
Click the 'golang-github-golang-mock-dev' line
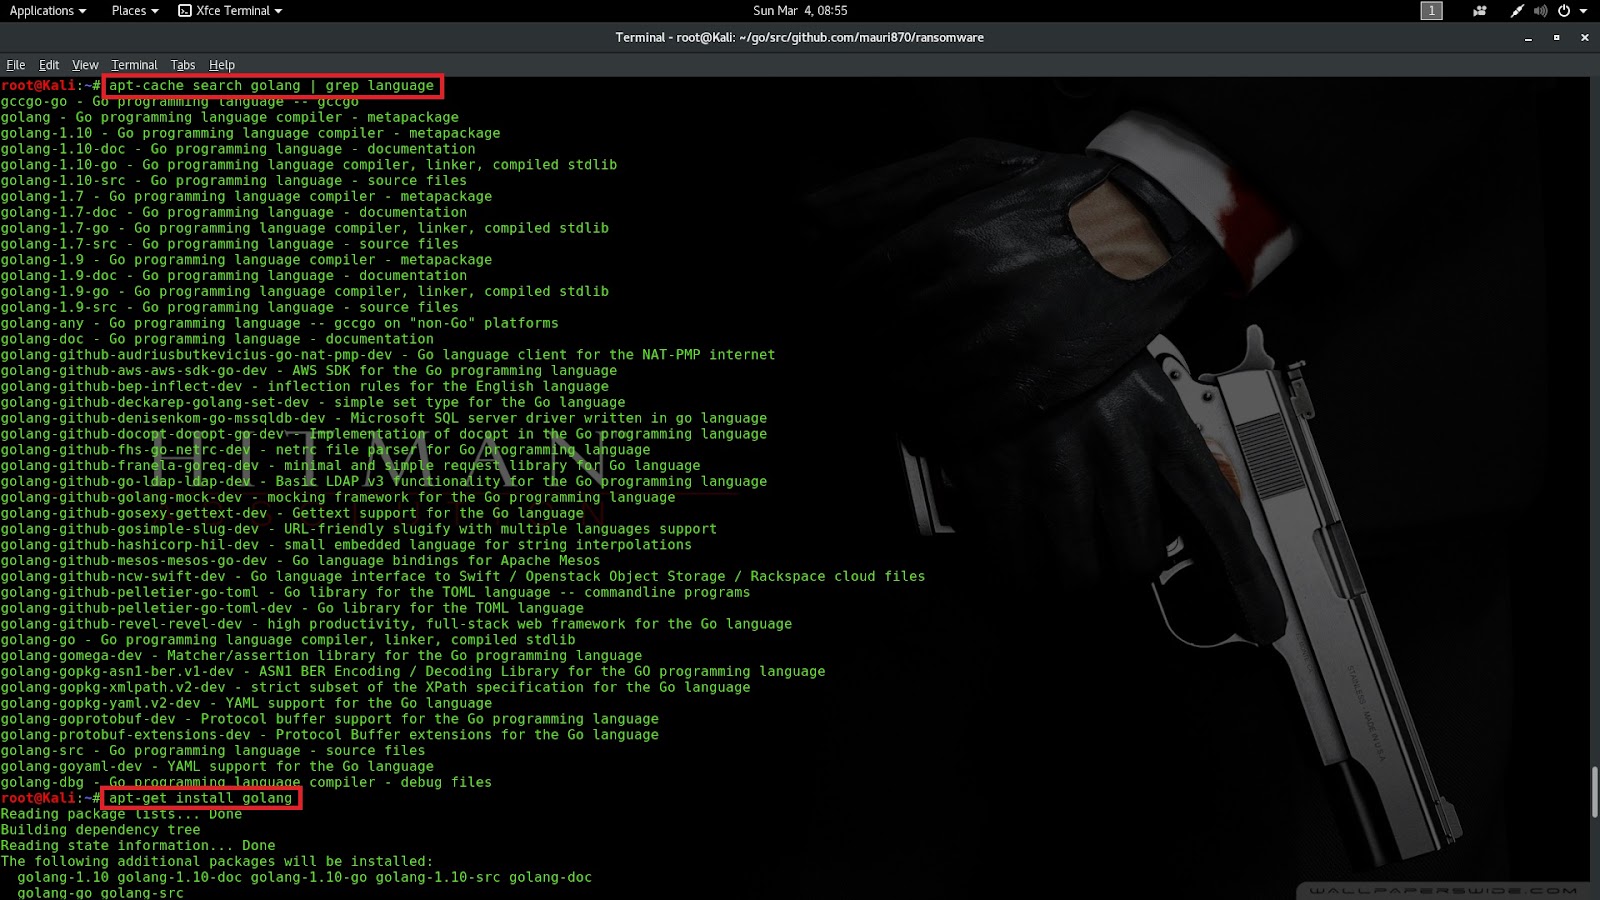click(x=338, y=498)
